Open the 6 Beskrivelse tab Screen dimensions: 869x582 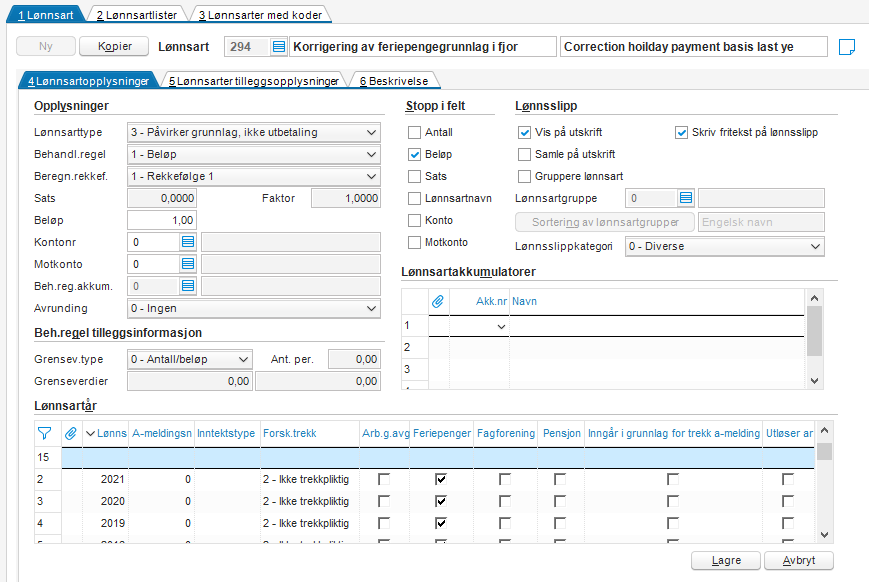pyautogui.click(x=394, y=81)
